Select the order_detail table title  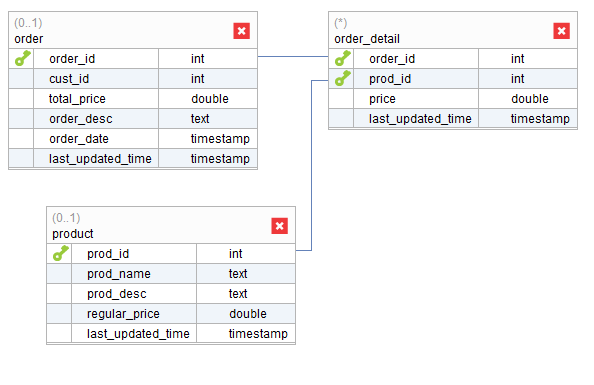click(x=367, y=39)
